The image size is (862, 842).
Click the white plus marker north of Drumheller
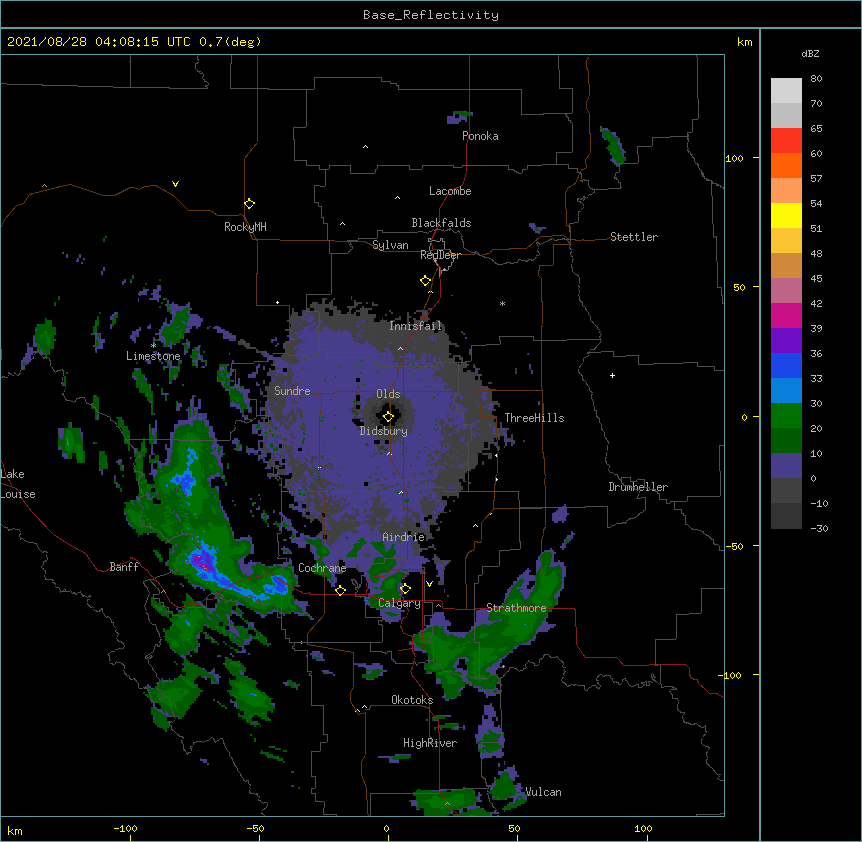[x=612, y=375]
